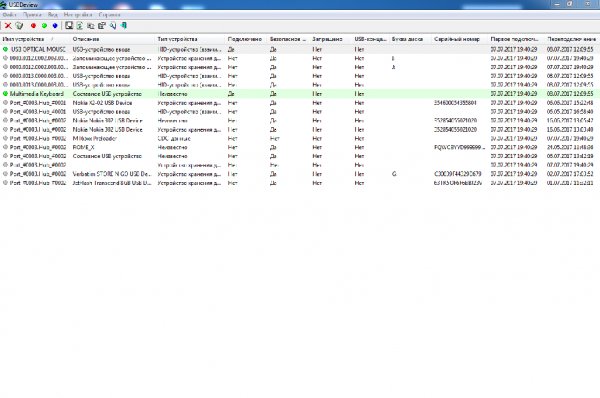Click gray status icon of Nokia X2-02 row

[x=5, y=103]
